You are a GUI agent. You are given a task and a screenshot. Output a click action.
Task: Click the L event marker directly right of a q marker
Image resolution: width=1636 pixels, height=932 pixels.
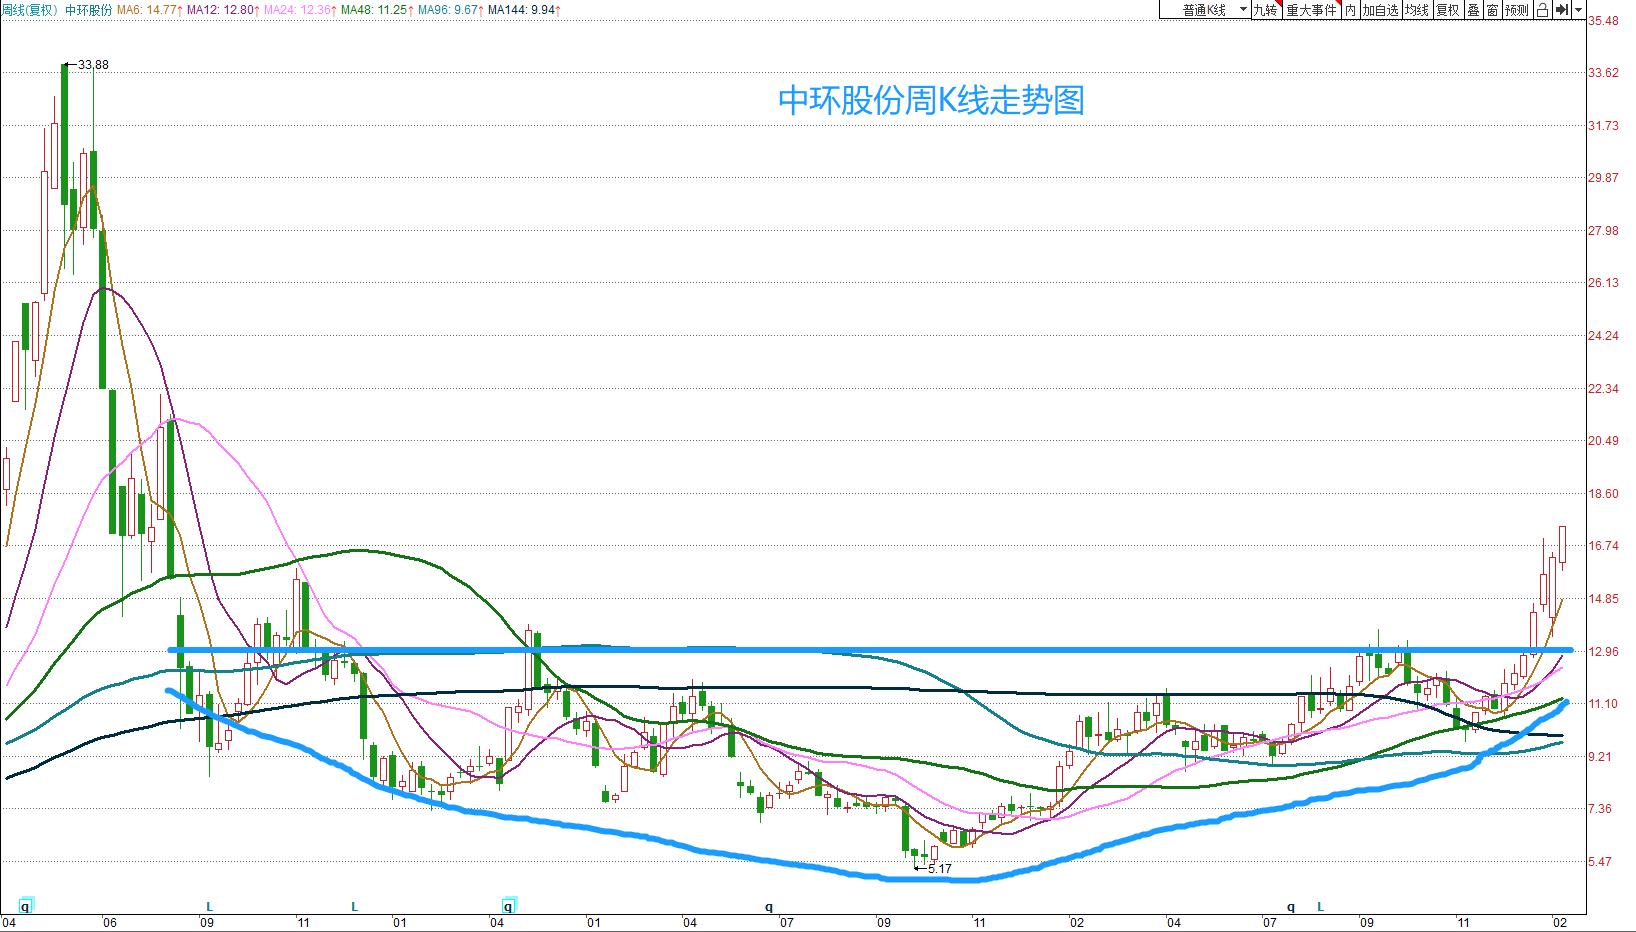(x=1320, y=907)
